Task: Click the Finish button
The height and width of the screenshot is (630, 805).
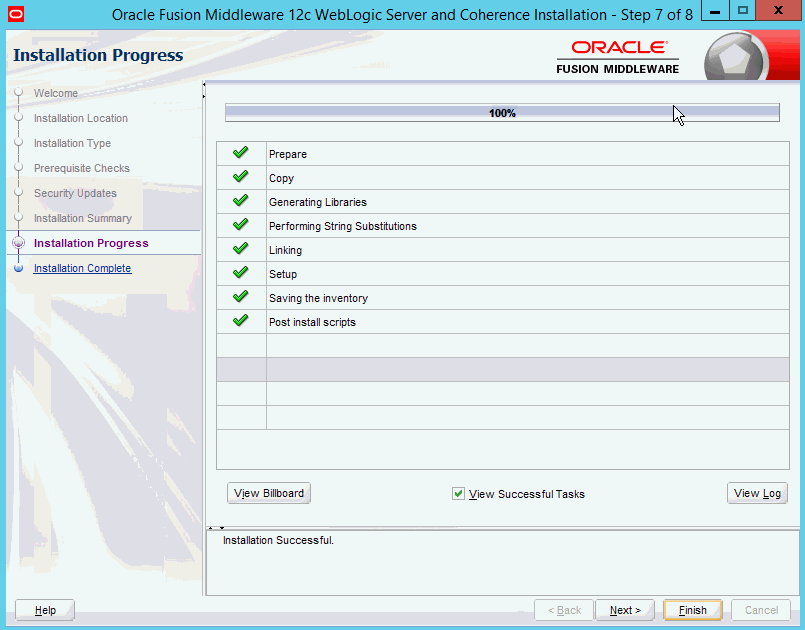Action: click(692, 610)
